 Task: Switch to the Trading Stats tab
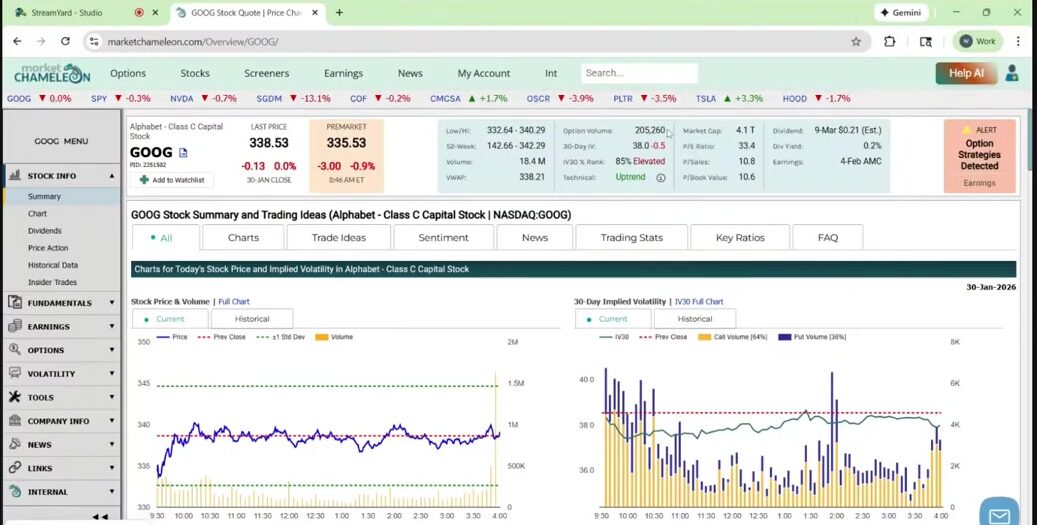632,237
